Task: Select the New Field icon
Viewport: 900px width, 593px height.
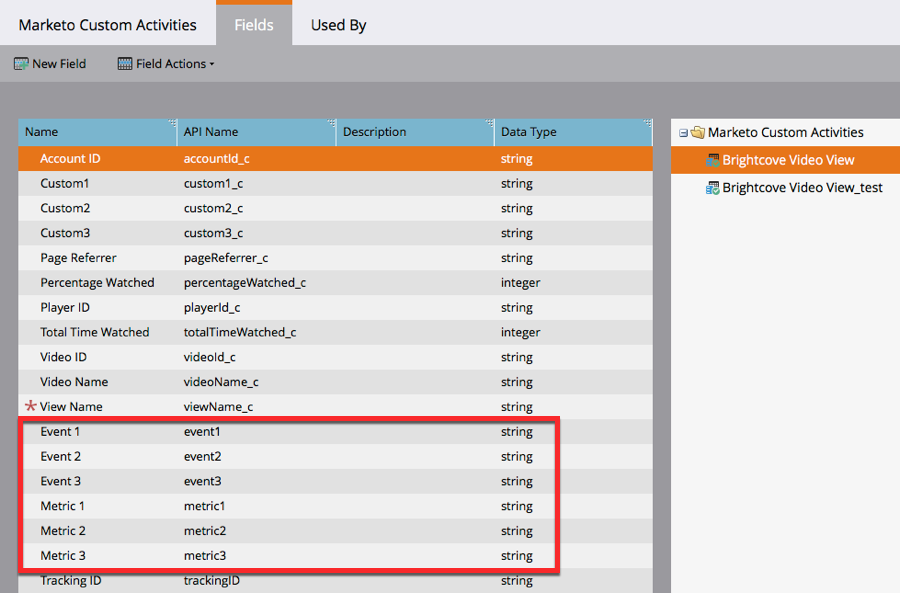Action: pos(21,63)
